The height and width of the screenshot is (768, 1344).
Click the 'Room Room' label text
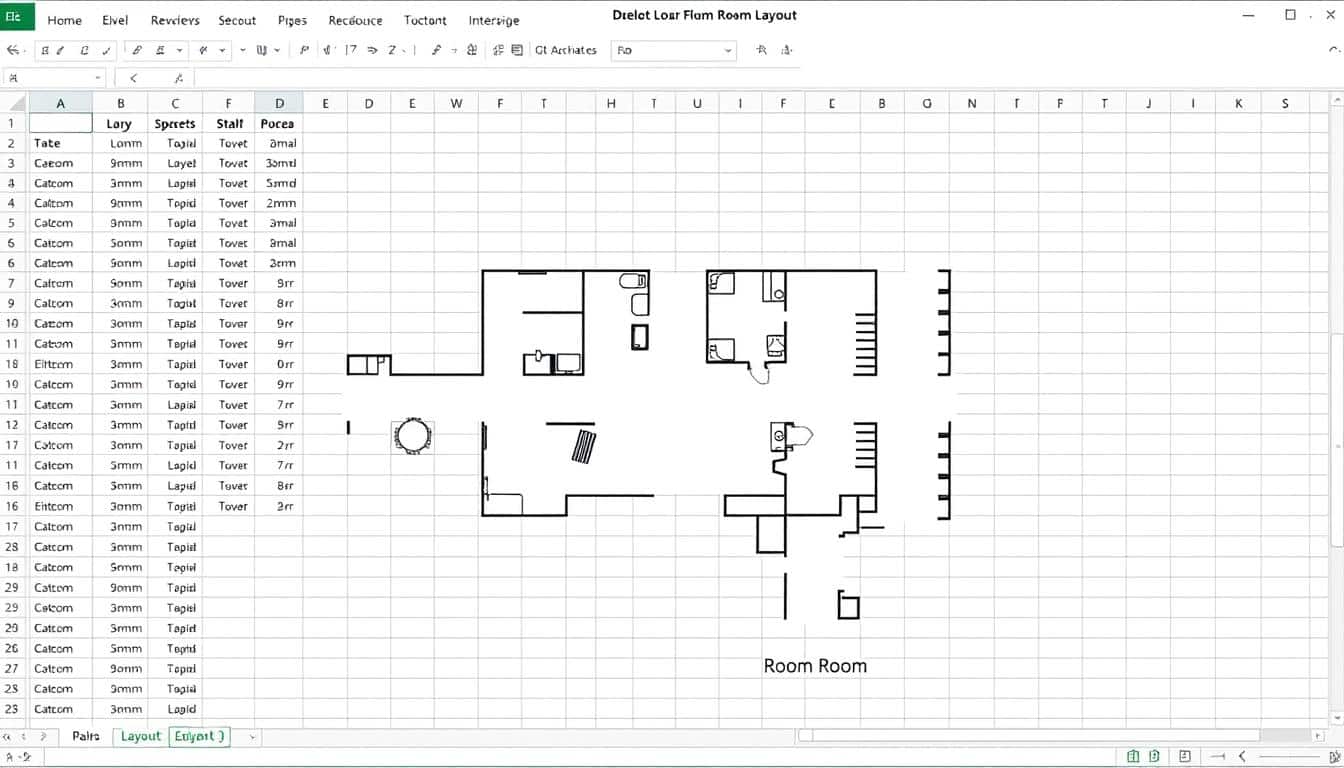[815, 666]
